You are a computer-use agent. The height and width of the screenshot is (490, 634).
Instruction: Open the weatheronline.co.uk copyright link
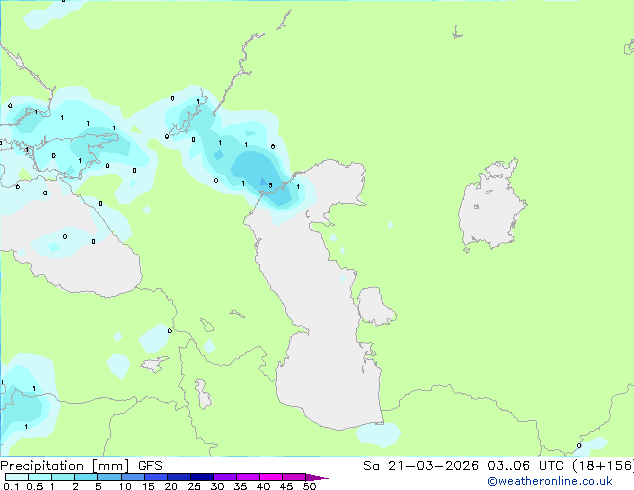[x=550, y=481]
